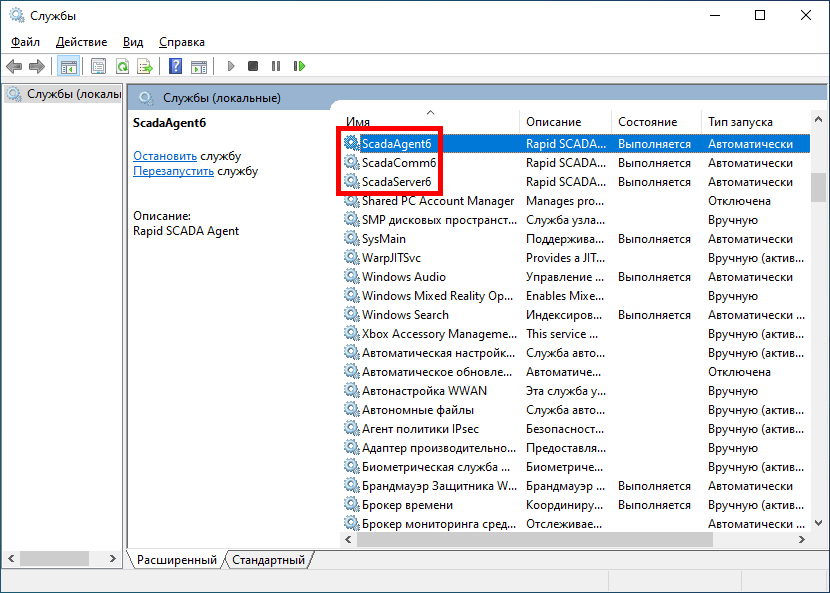The height and width of the screenshot is (593, 830).
Task: Open the Вид menu
Action: coord(133,42)
